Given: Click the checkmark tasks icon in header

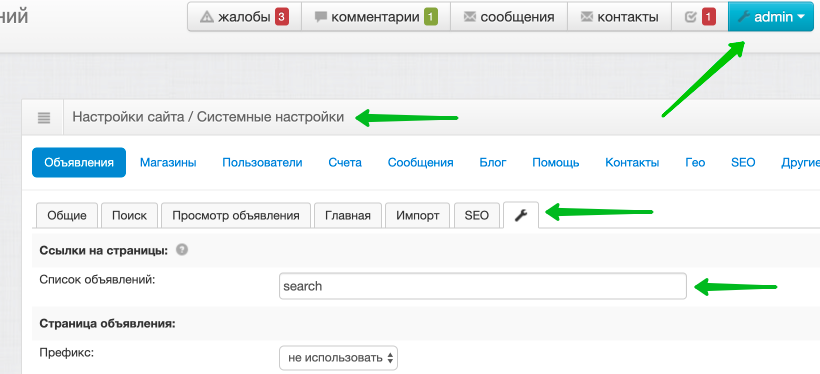Looking at the screenshot, I should 690,17.
